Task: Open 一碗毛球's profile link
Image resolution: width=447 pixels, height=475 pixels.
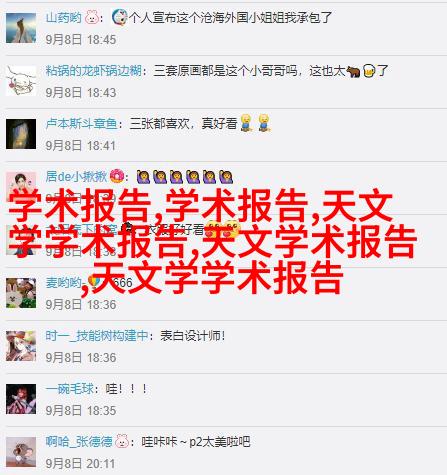Action: click(70, 389)
